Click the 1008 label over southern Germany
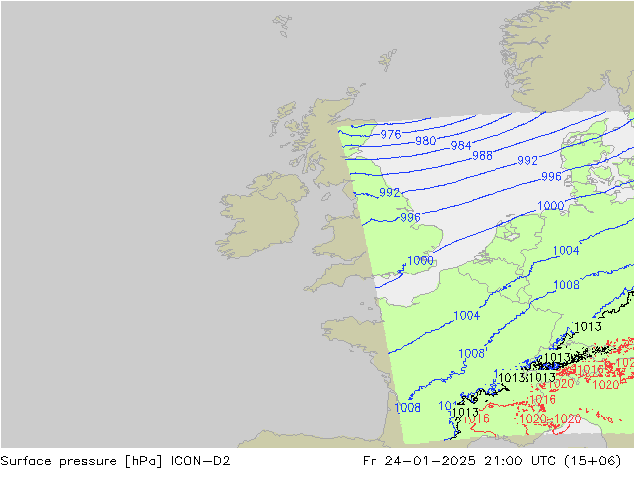634x490 pixels. click(566, 285)
